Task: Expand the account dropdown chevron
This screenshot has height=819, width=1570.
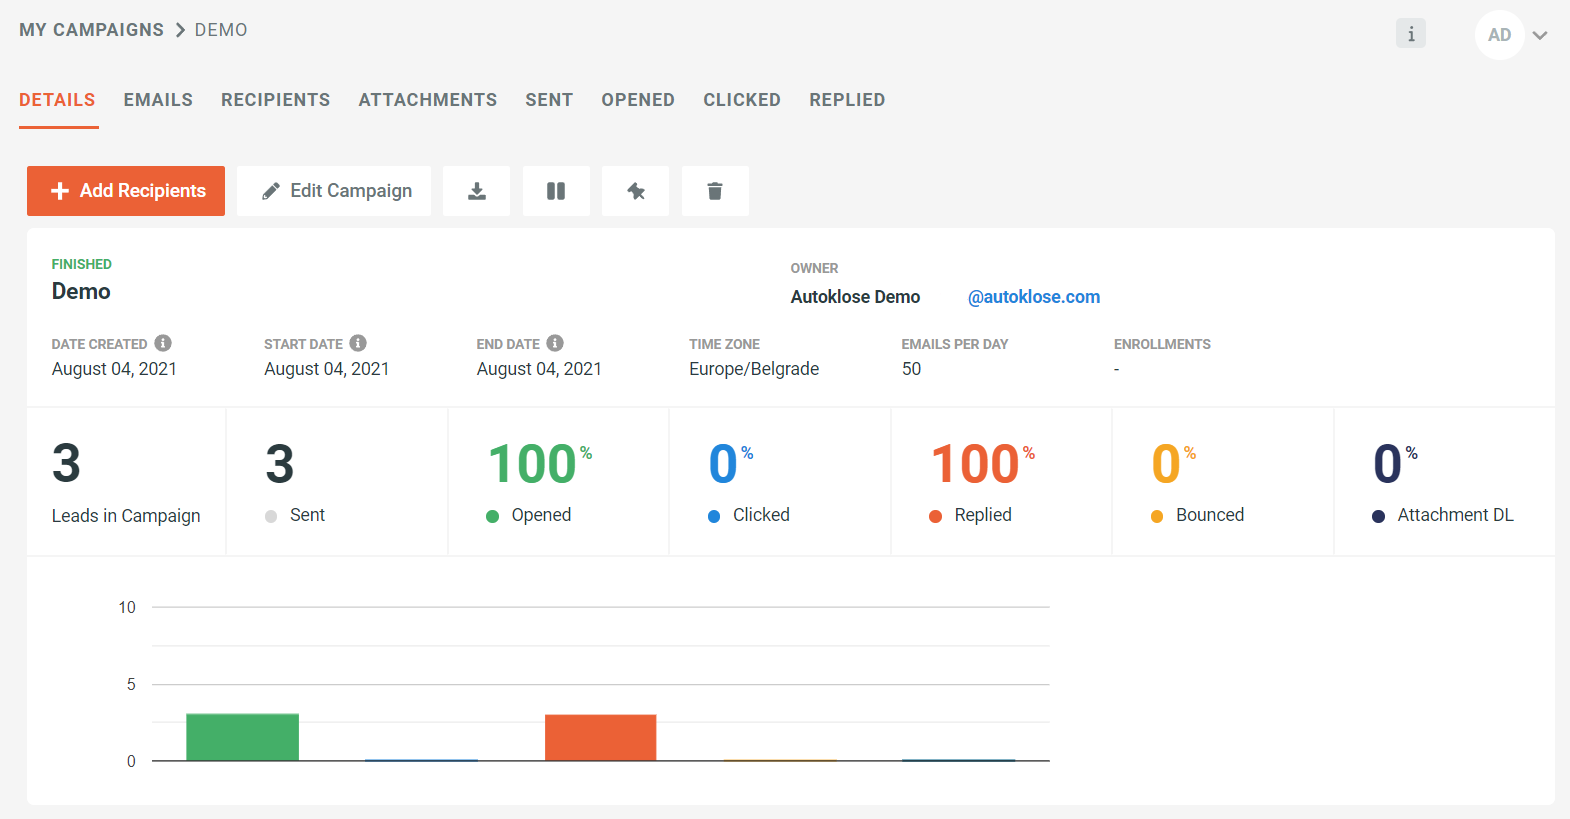Action: point(1540,36)
